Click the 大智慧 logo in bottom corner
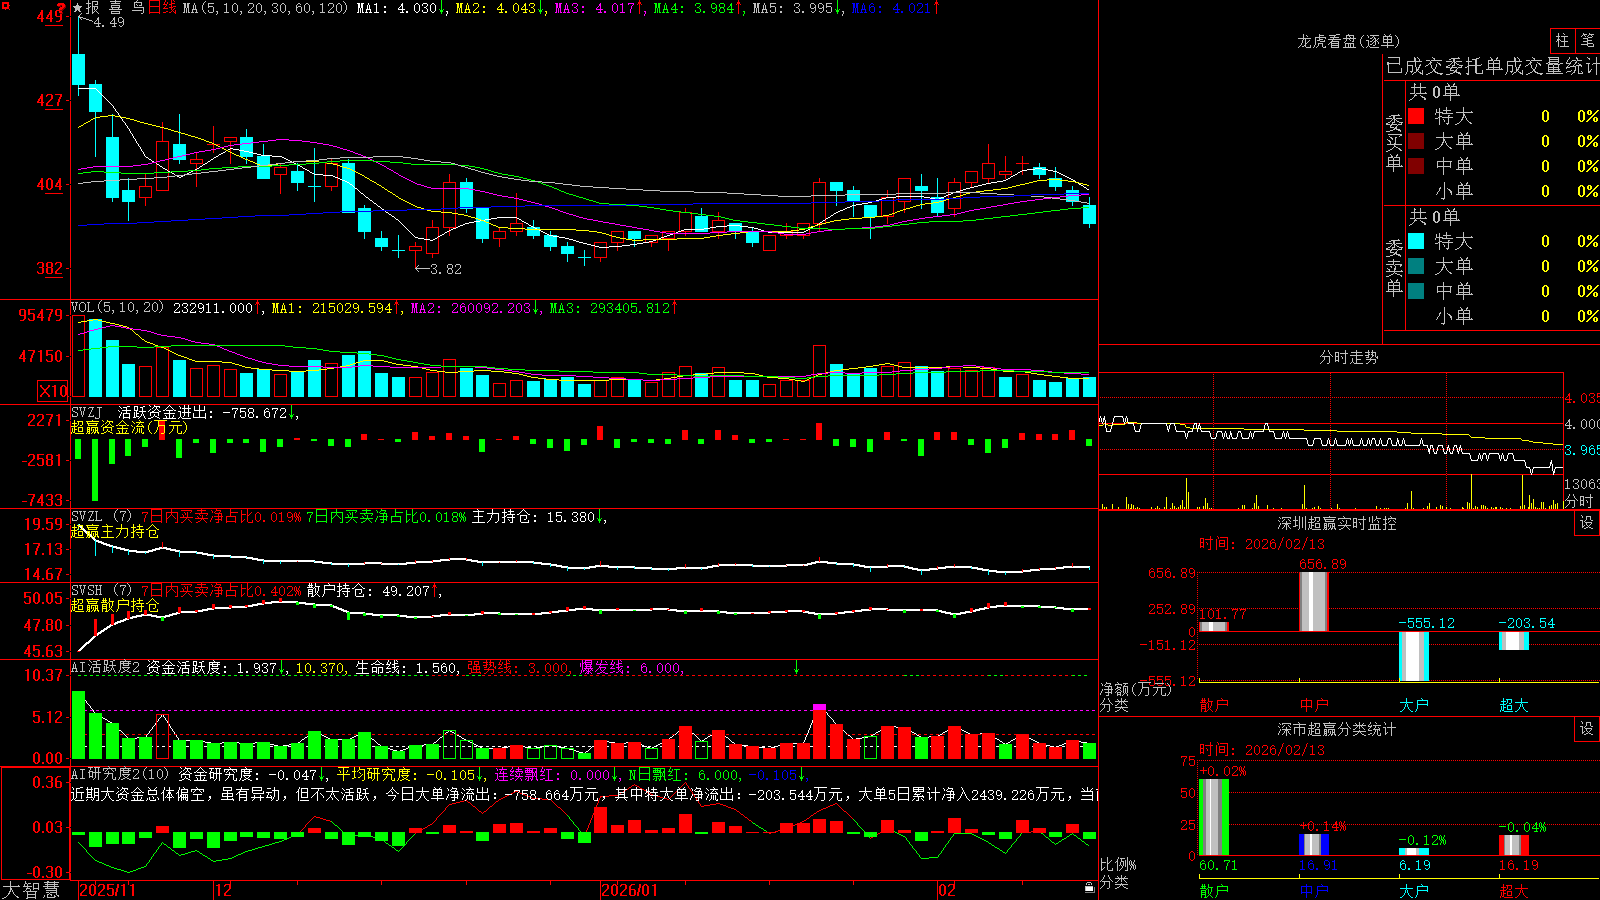The image size is (1600, 900). (31, 890)
